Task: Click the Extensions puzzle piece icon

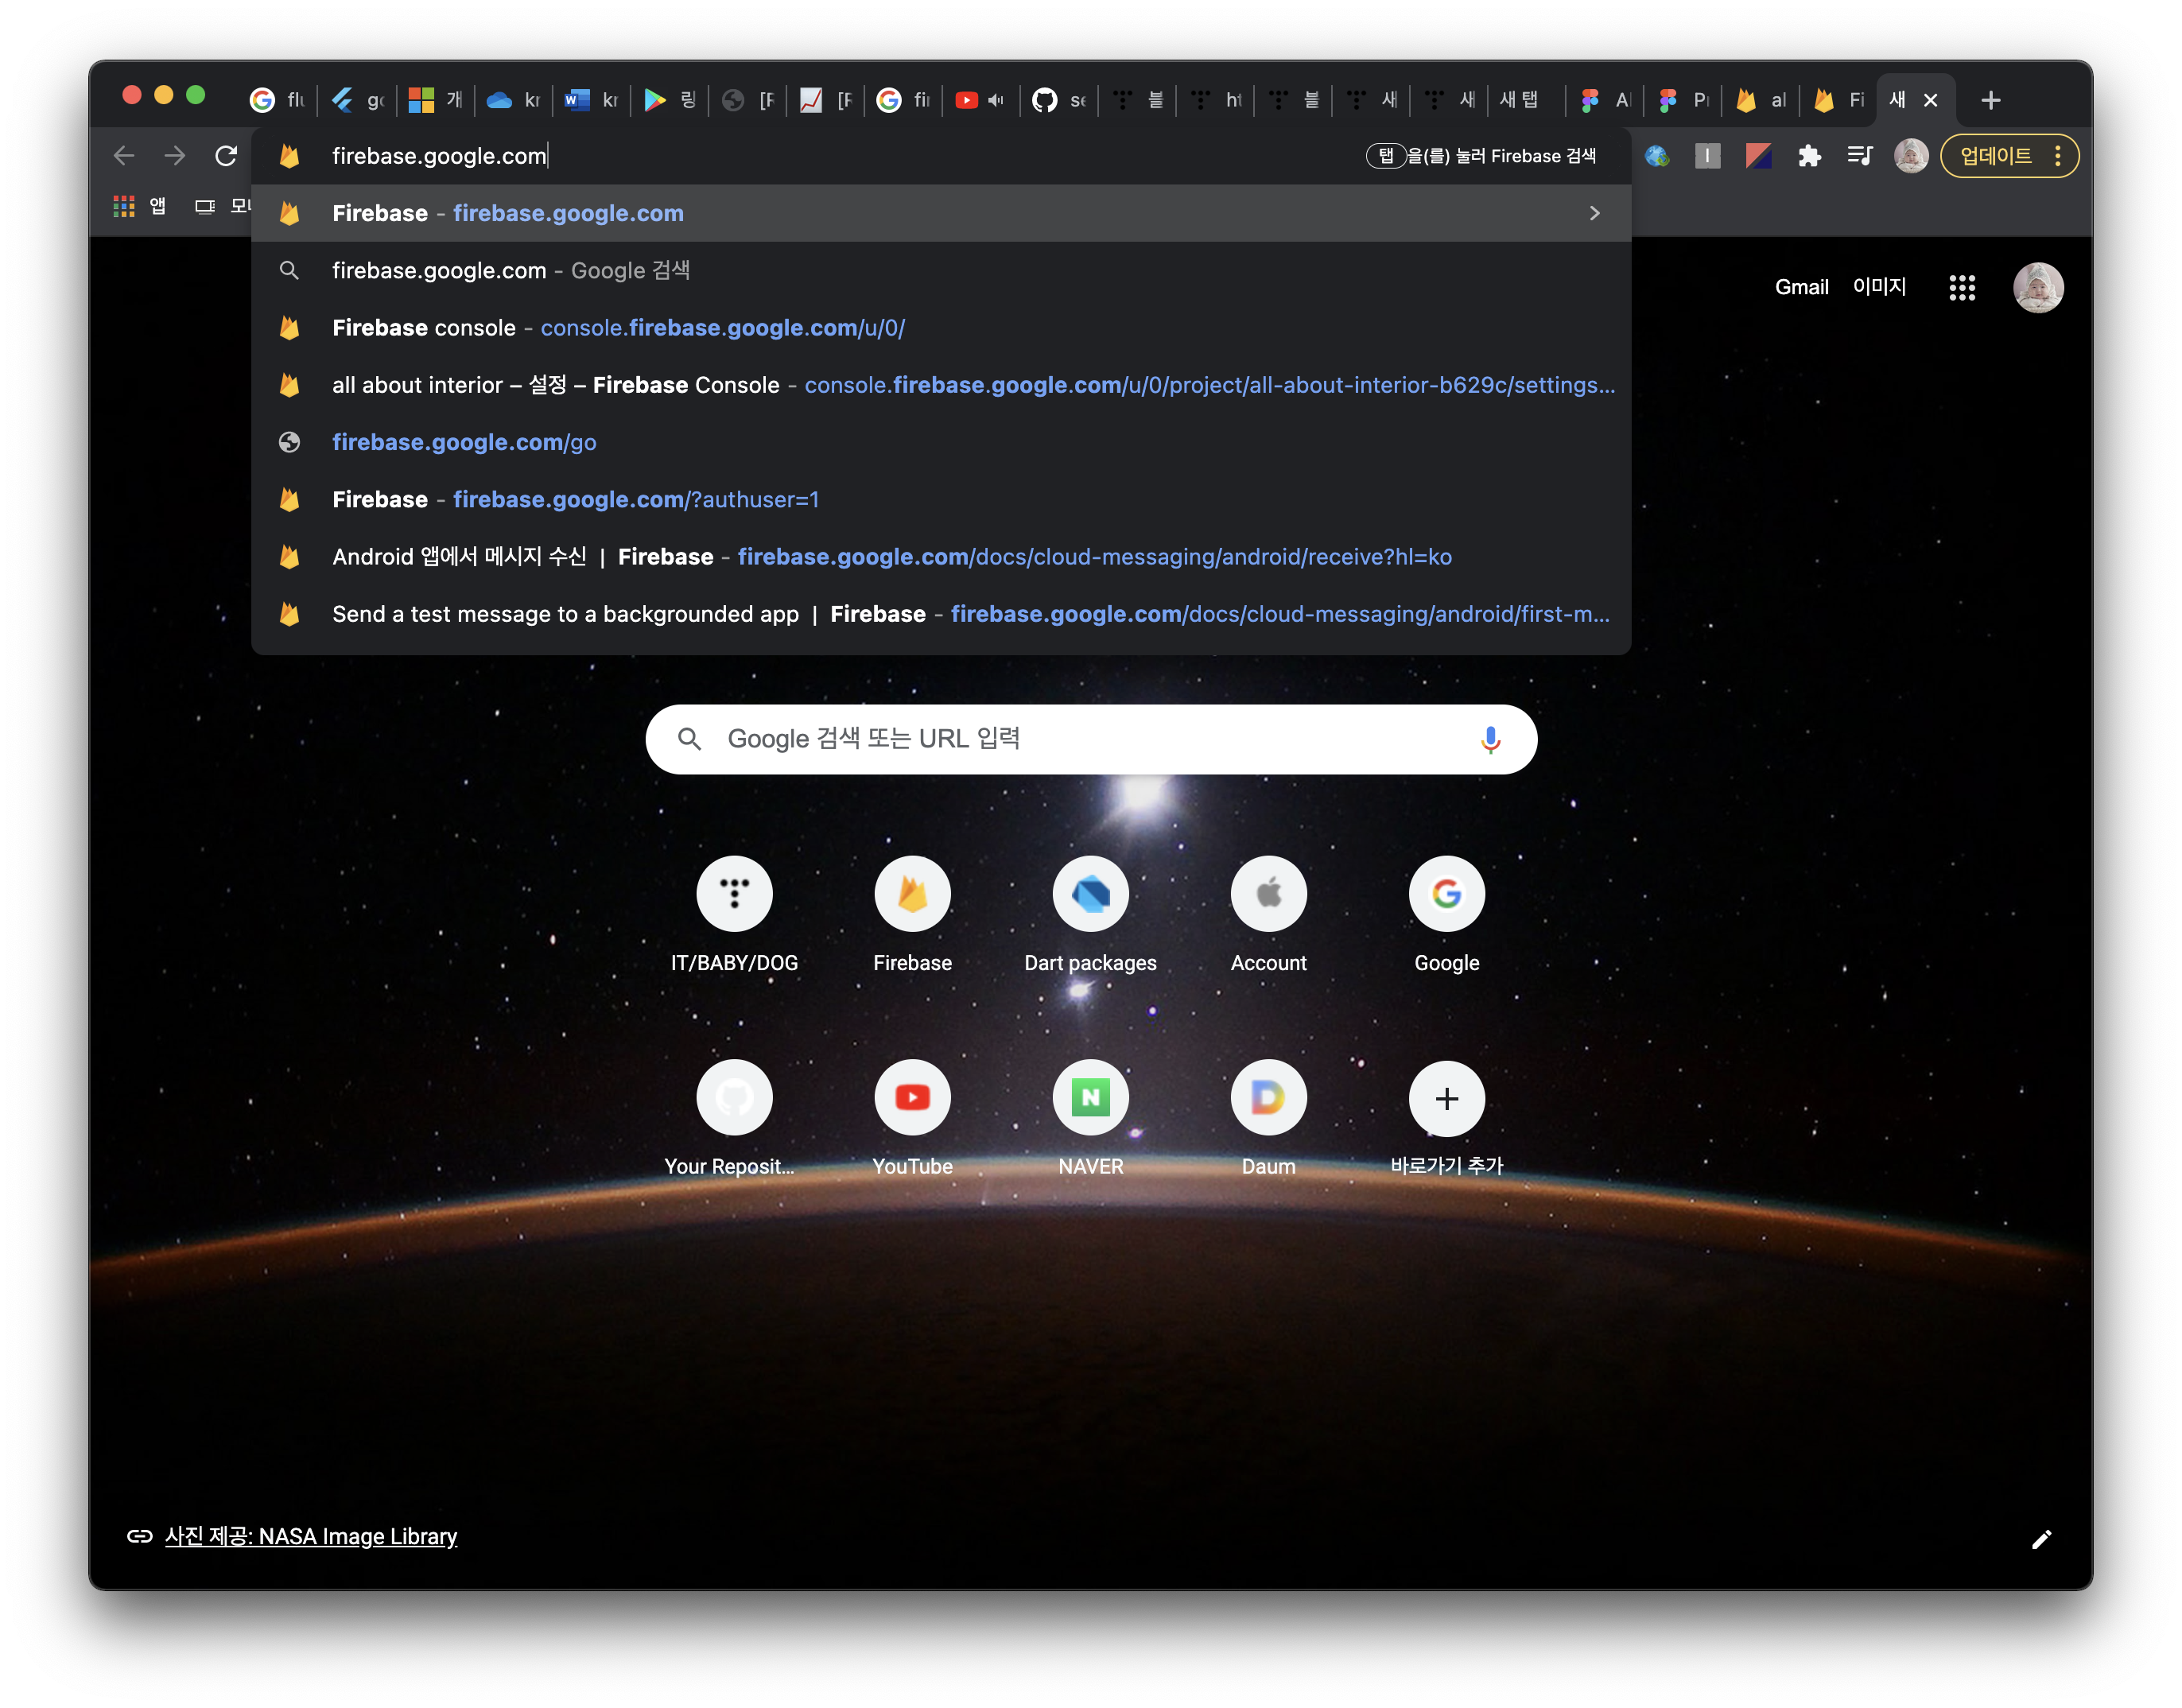Action: 1808,156
